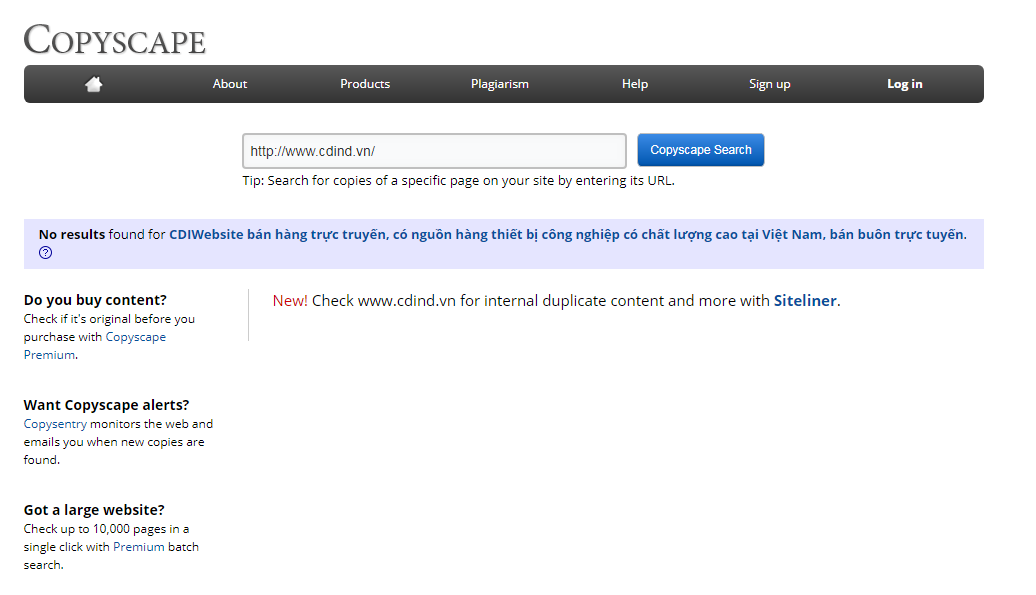The image size is (1036, 595).
Task: Open the About menu
Action: coord(229,84)
